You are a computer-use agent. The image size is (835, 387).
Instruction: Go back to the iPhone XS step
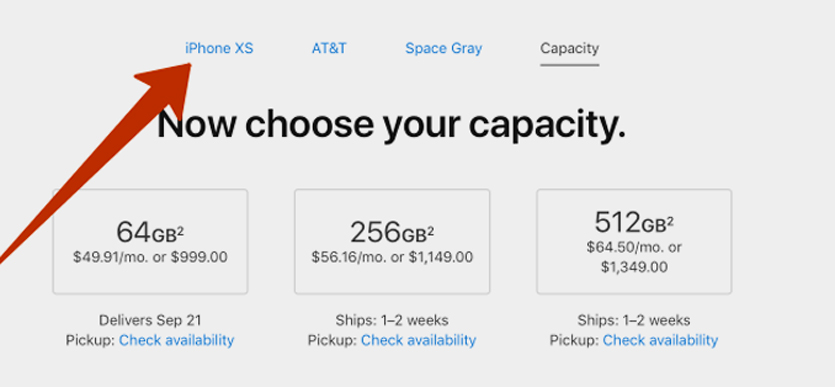(x=219, y=48)
